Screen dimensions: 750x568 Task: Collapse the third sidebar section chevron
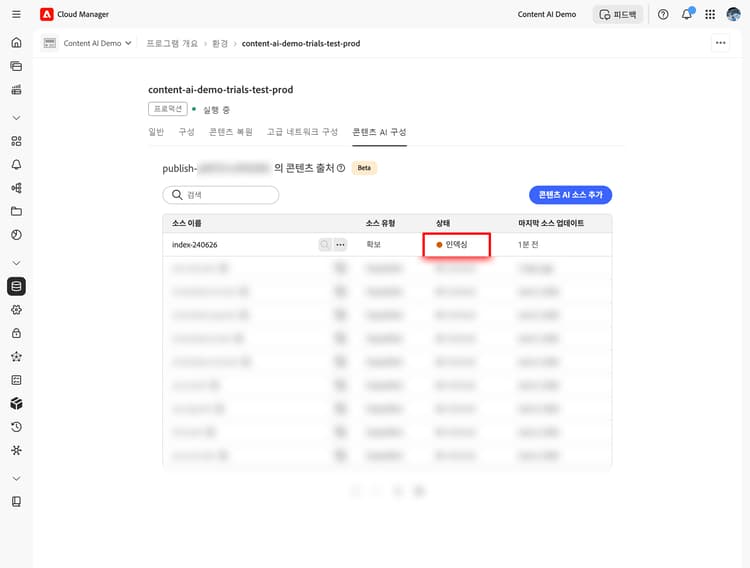pyautogui.click(x=16, y=479)
